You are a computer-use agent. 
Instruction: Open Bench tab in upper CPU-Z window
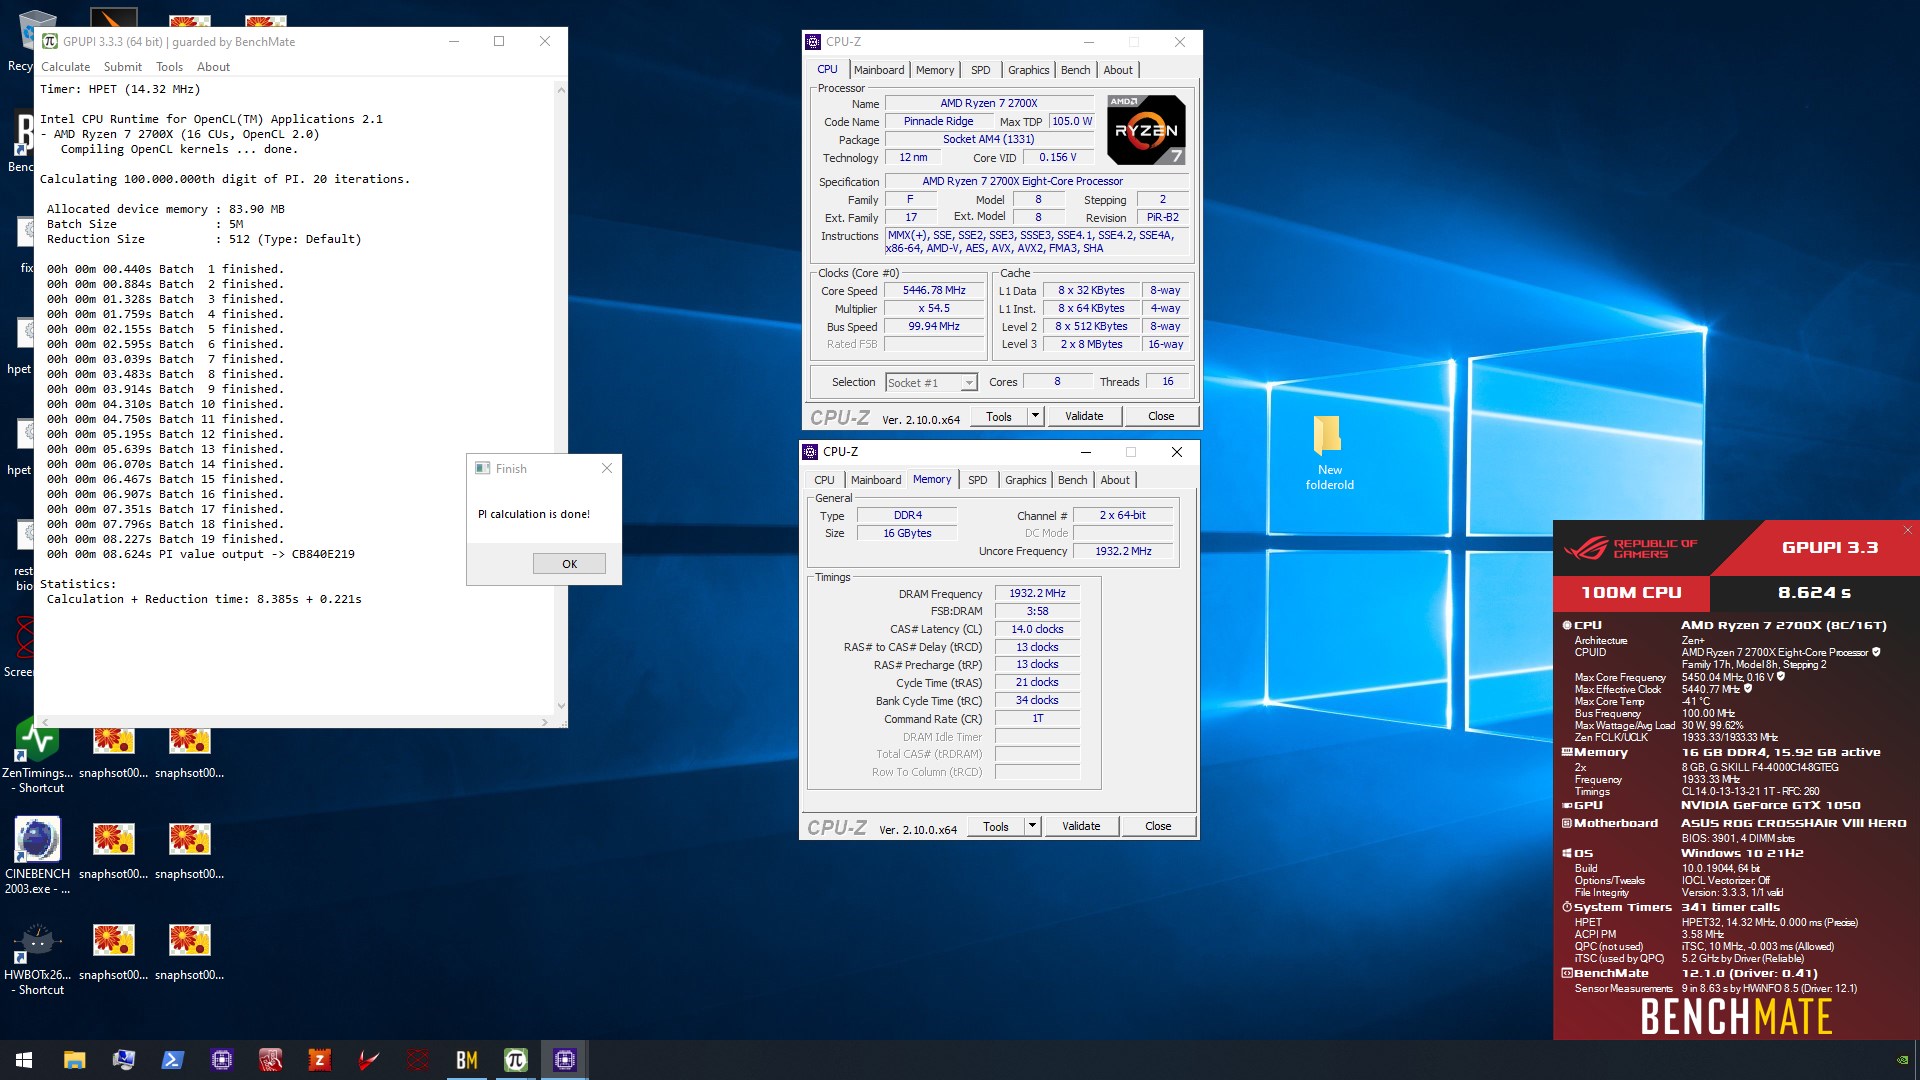[1075, 70]
